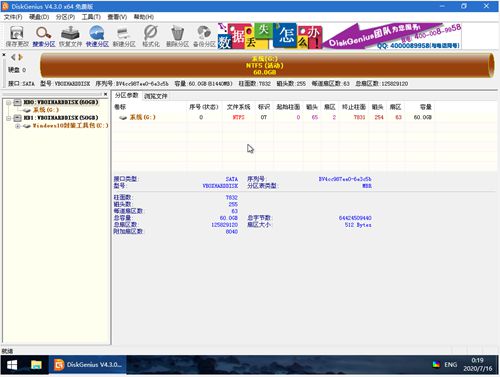Go to next disk with right arrow
The width and height of the screenshot is (500, 377).
pos(20,57)
